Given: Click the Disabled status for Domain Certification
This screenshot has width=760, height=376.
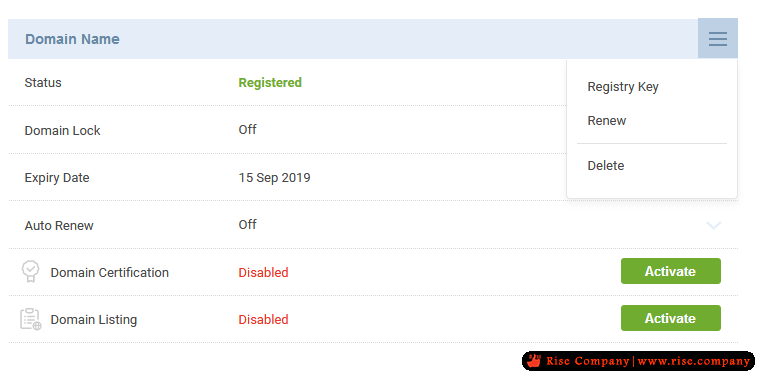Looking at the screenshot, I should click(263, 273).
